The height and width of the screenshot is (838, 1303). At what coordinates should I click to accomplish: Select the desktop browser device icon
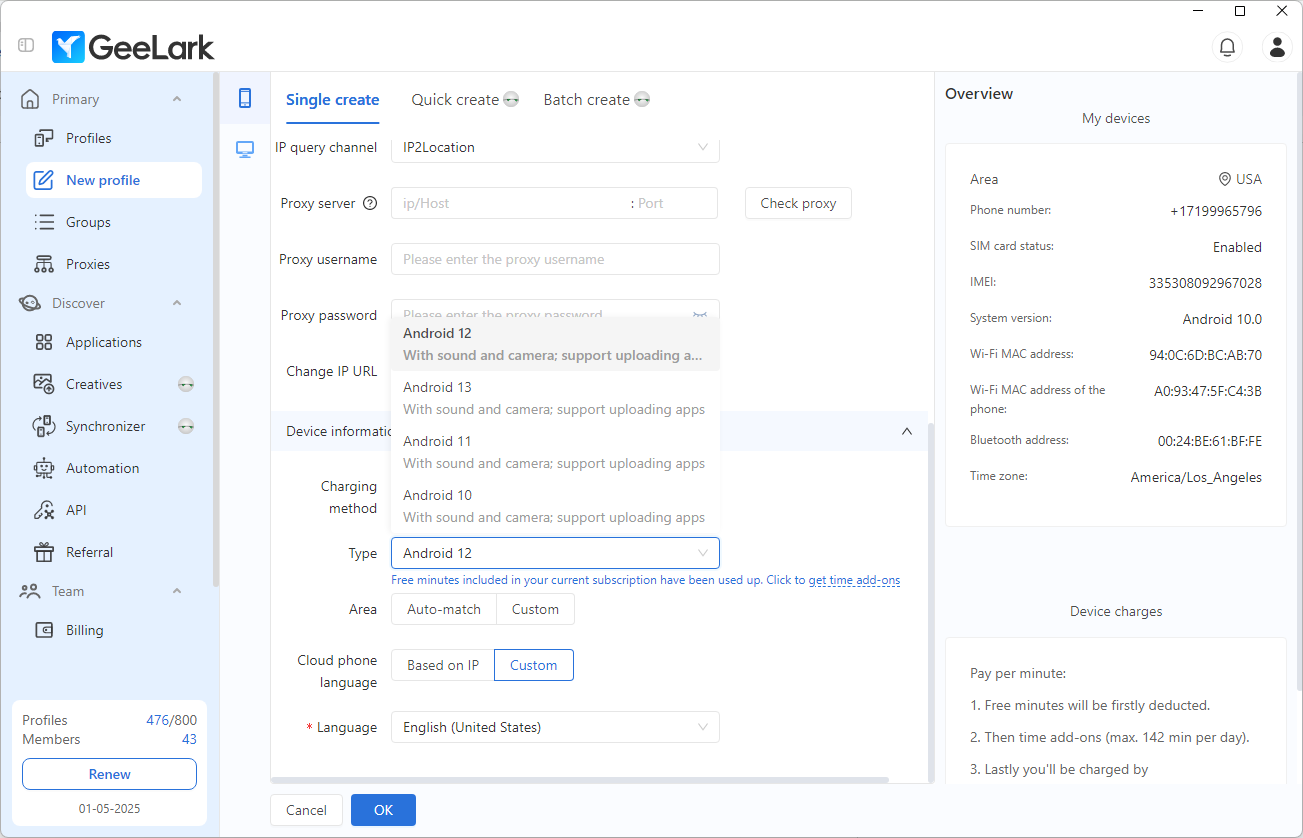coord(245,149)
